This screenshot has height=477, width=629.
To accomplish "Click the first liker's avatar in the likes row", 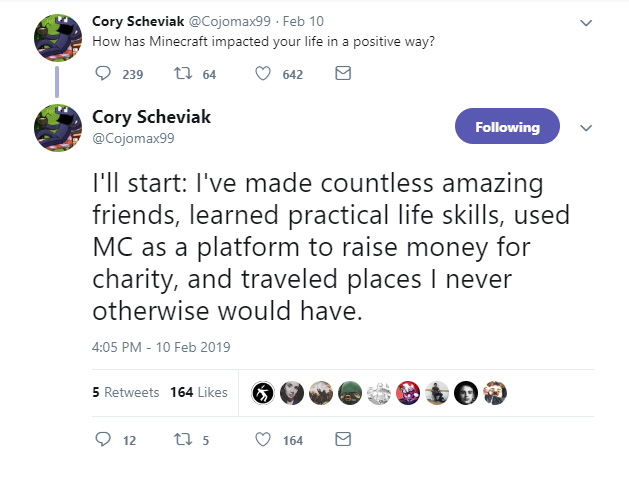I will coord(263,392).
